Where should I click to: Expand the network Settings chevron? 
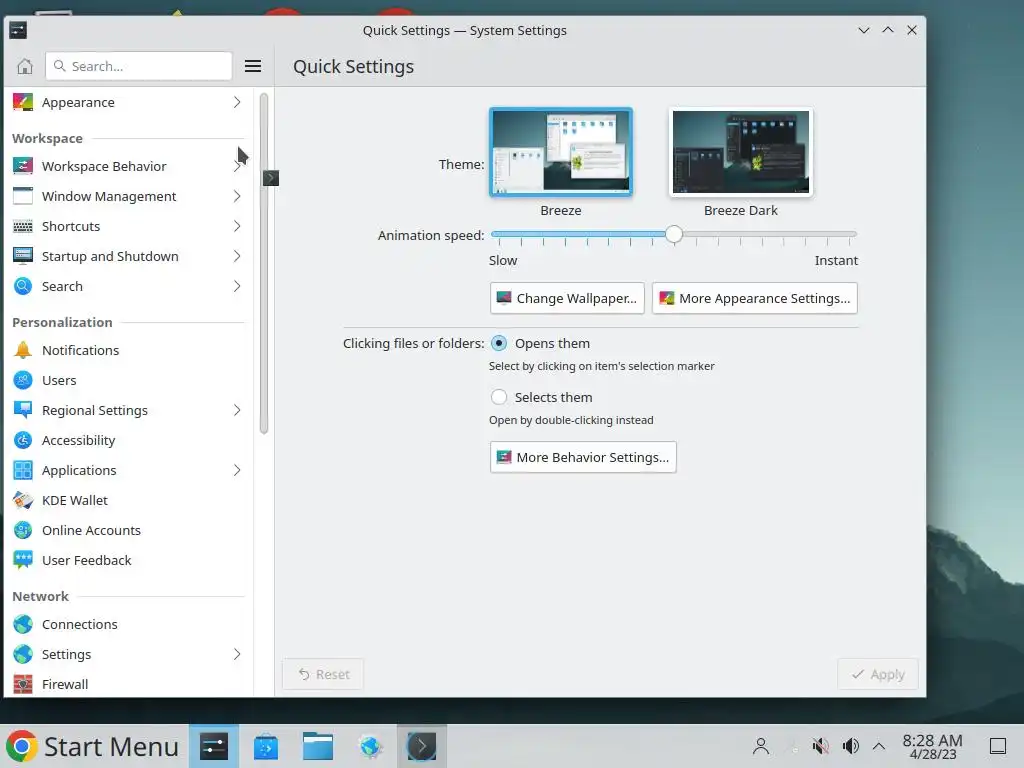(x=237, y=654)
